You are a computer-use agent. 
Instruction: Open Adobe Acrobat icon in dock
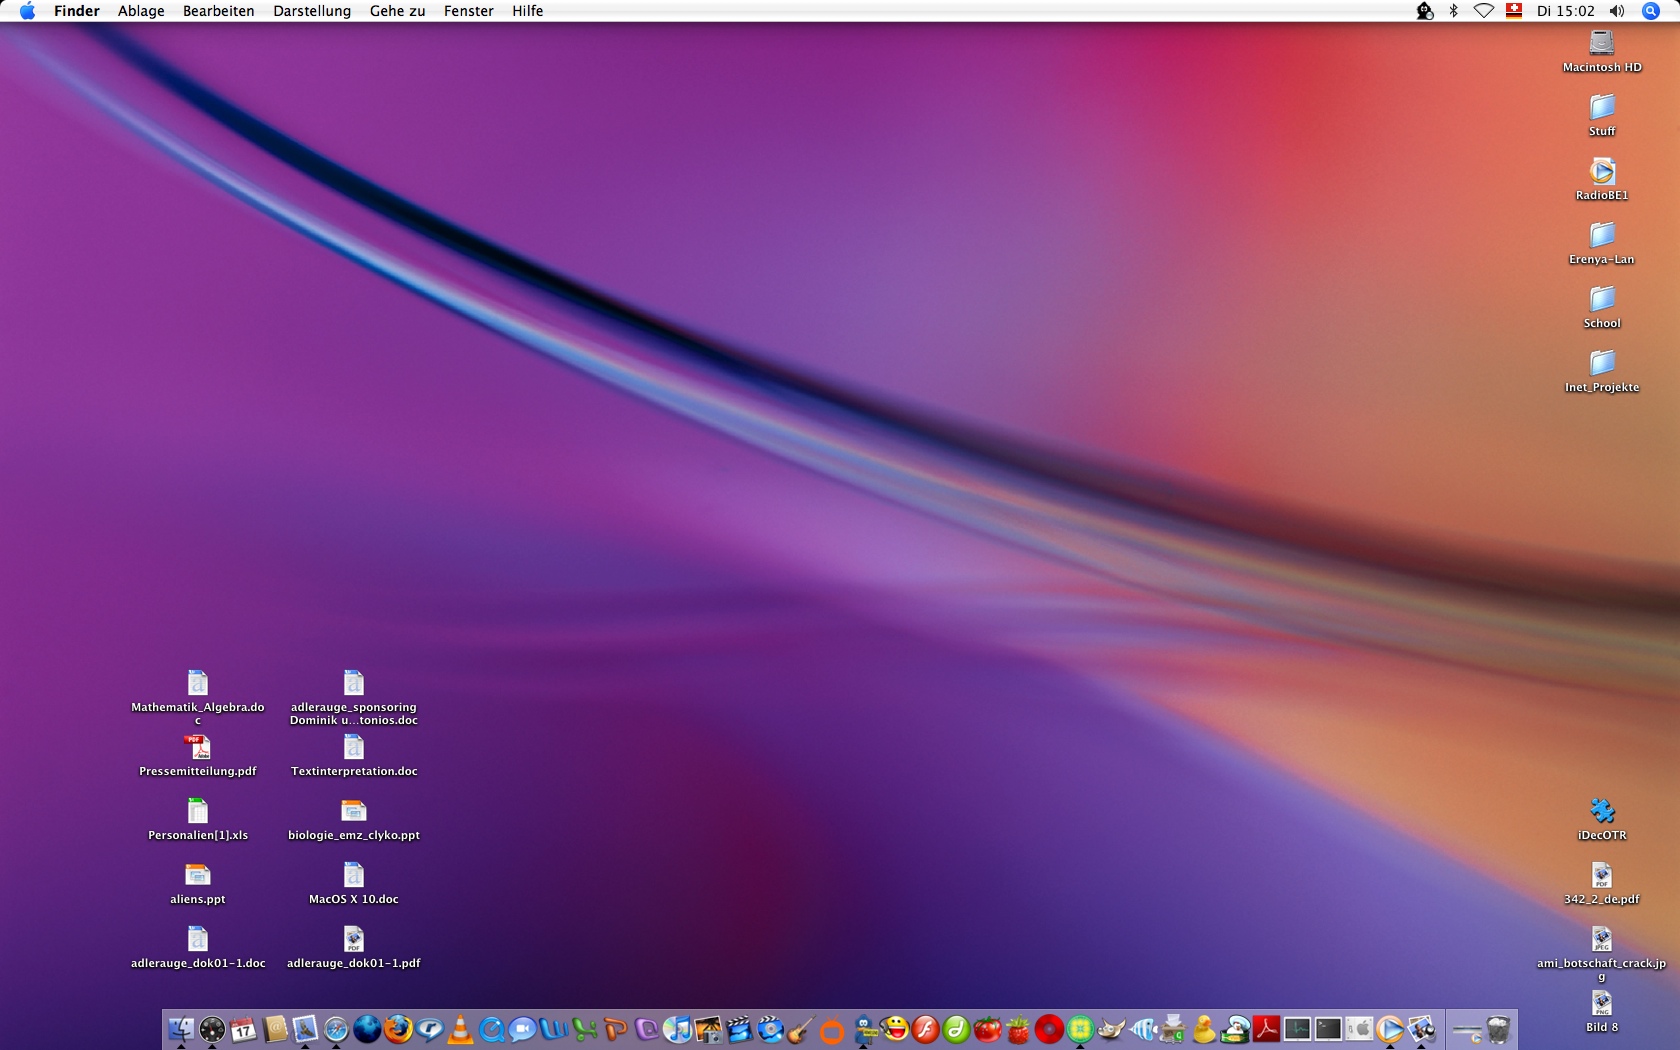click(1266, 1029)
